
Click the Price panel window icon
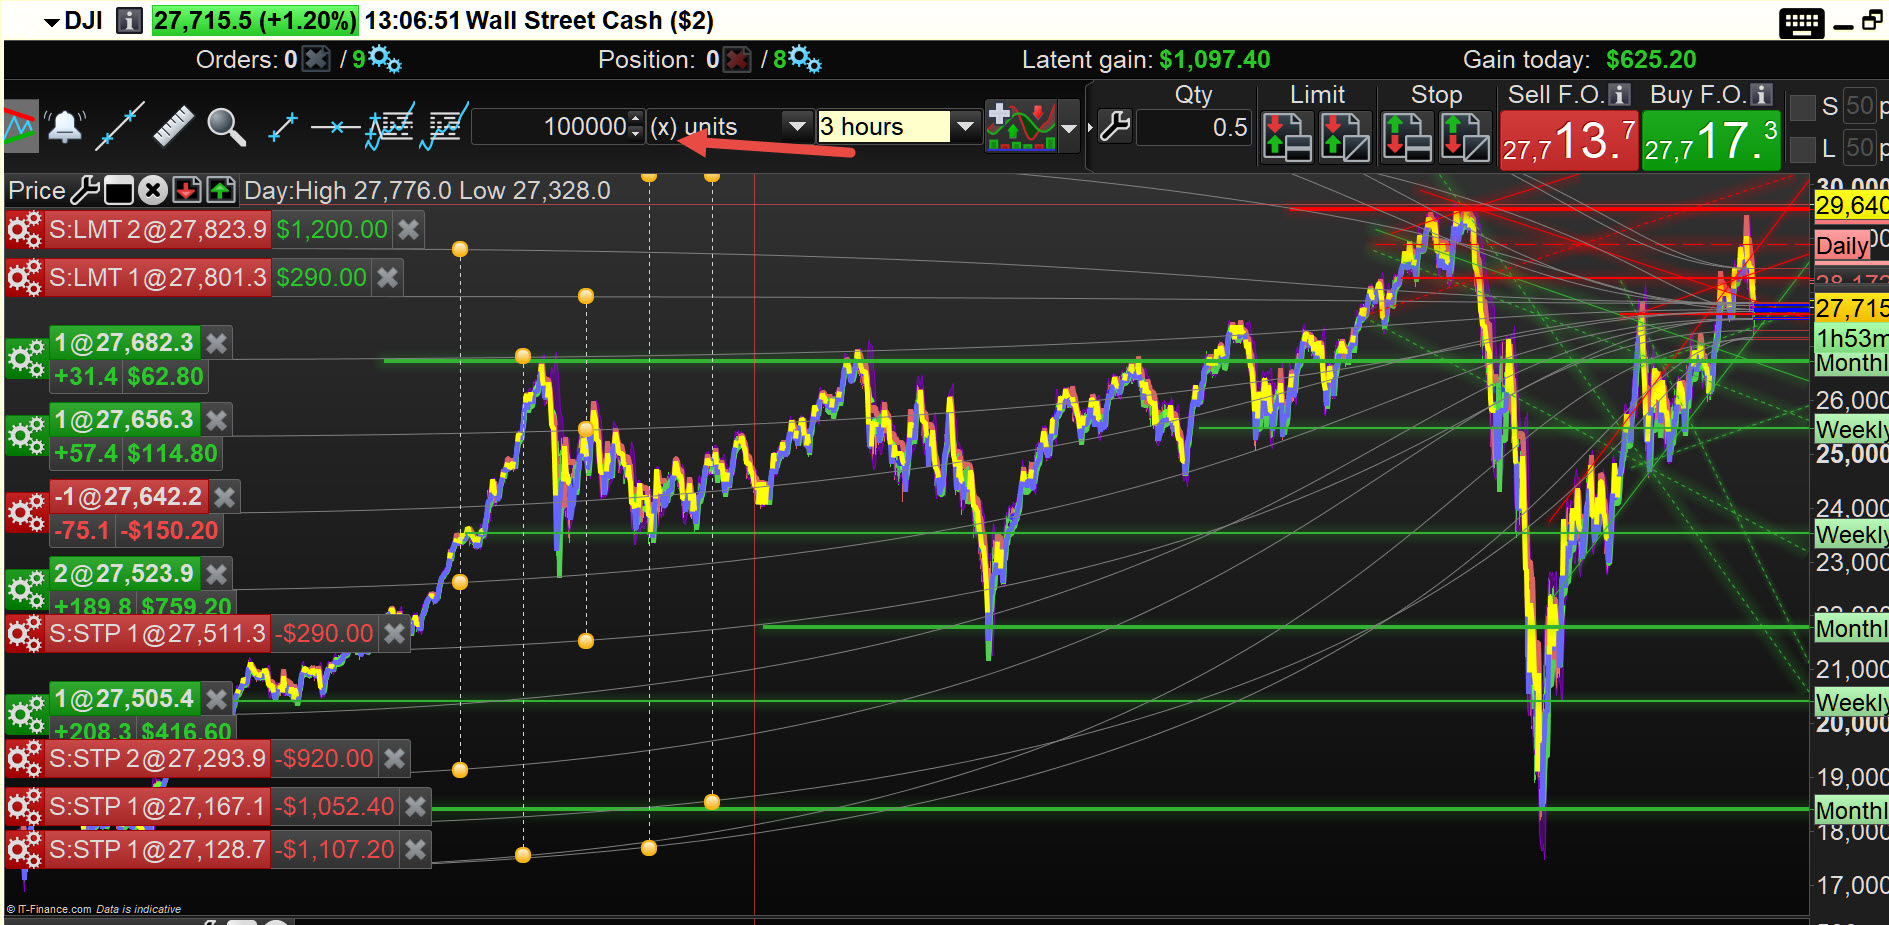click(119, 190)
